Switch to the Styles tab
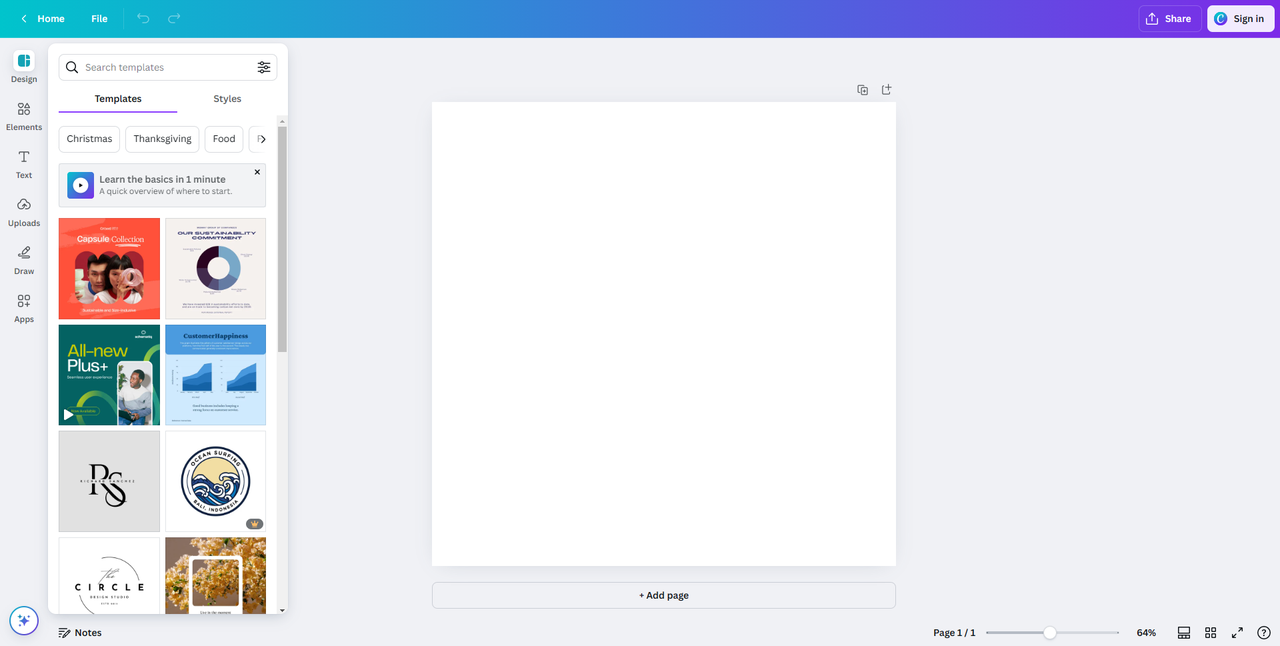Image resolution: width=1280 pixels, height=646 pixels. (x=227, y=99)
